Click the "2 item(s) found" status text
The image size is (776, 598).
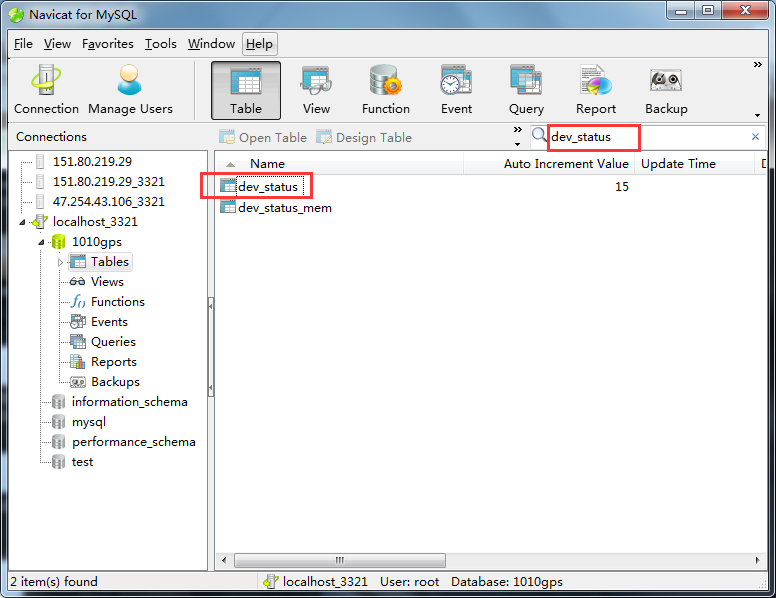pos(54,581)
